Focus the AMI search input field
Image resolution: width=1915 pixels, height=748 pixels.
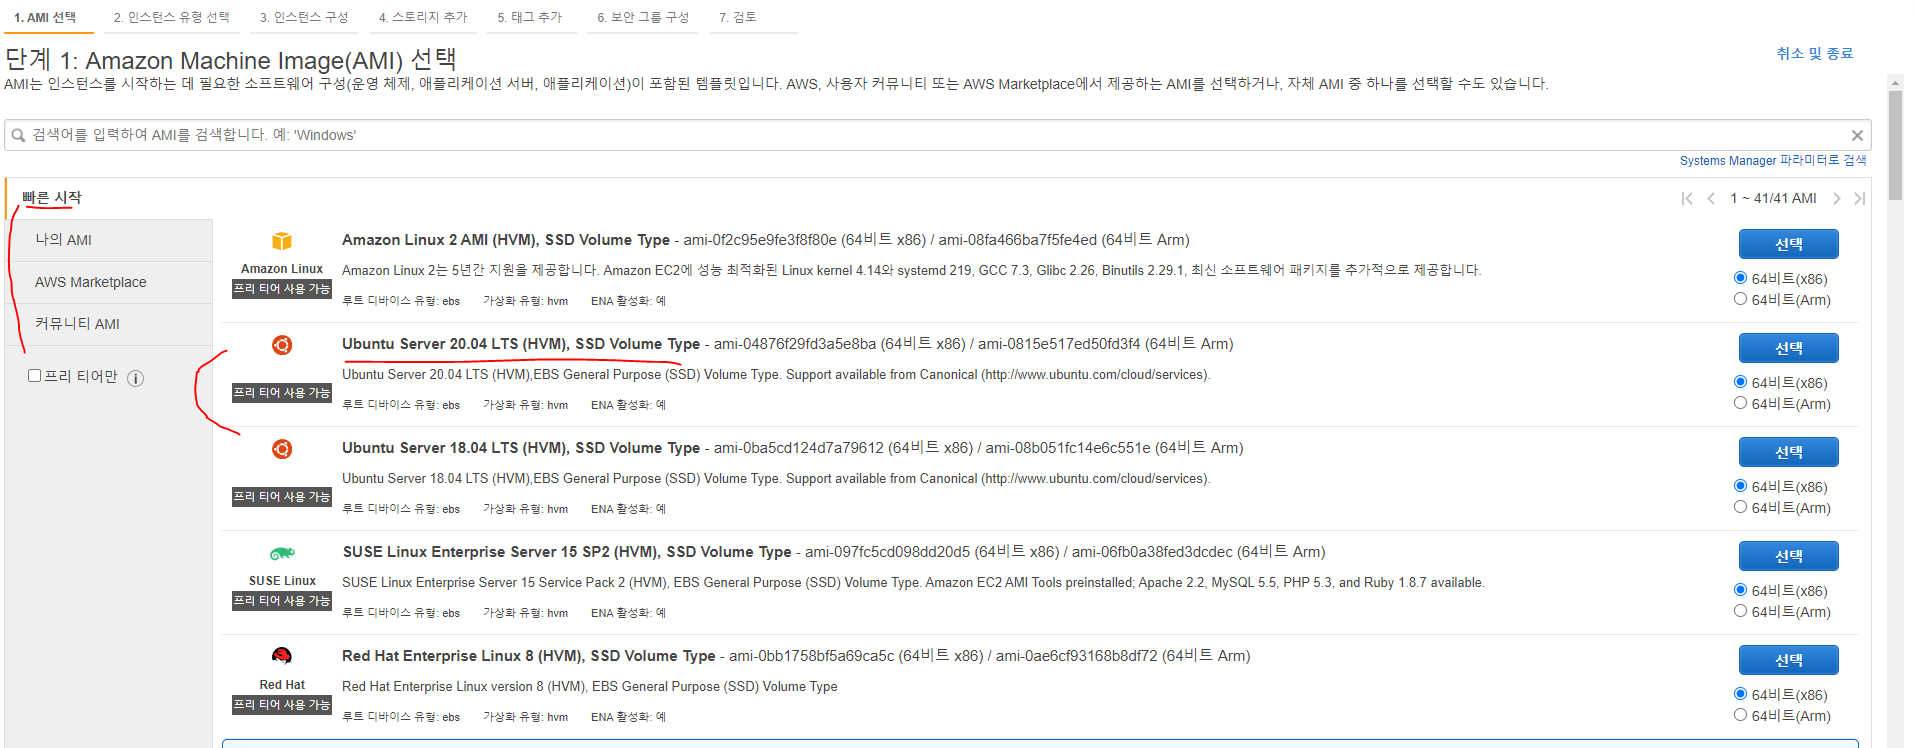tap(937, 135)
